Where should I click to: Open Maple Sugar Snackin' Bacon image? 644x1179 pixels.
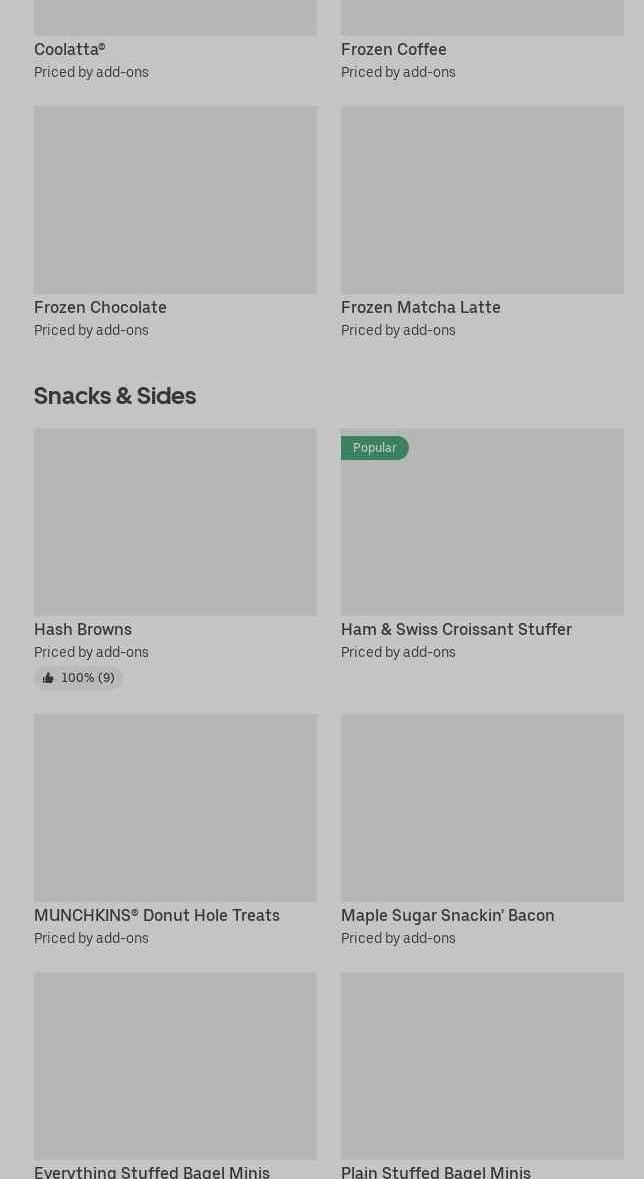[482, 807]
